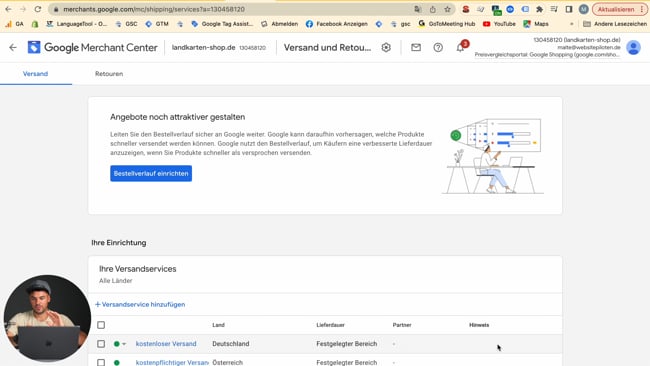Open the Maps bookmark
This screenshot has width=650, height=366.
(536, 24)
